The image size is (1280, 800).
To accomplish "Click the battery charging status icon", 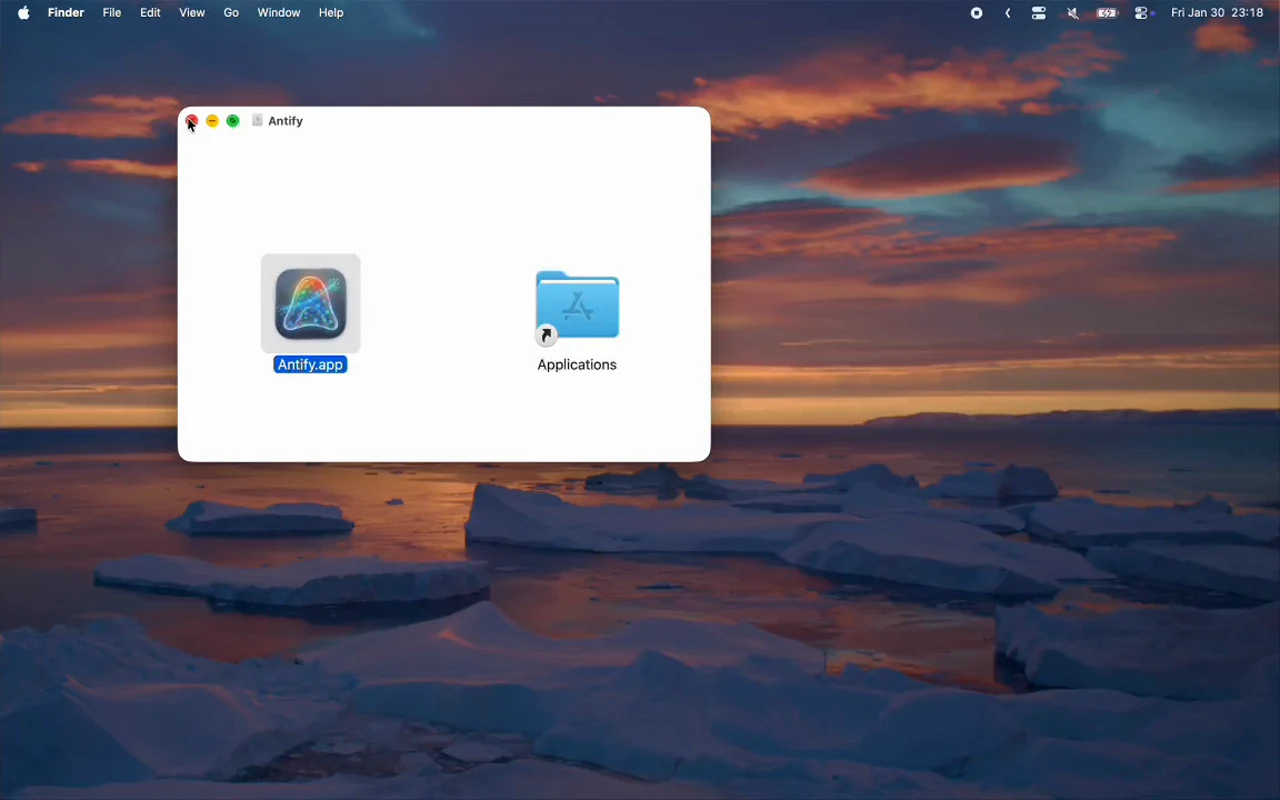I will coord(1107,13).
